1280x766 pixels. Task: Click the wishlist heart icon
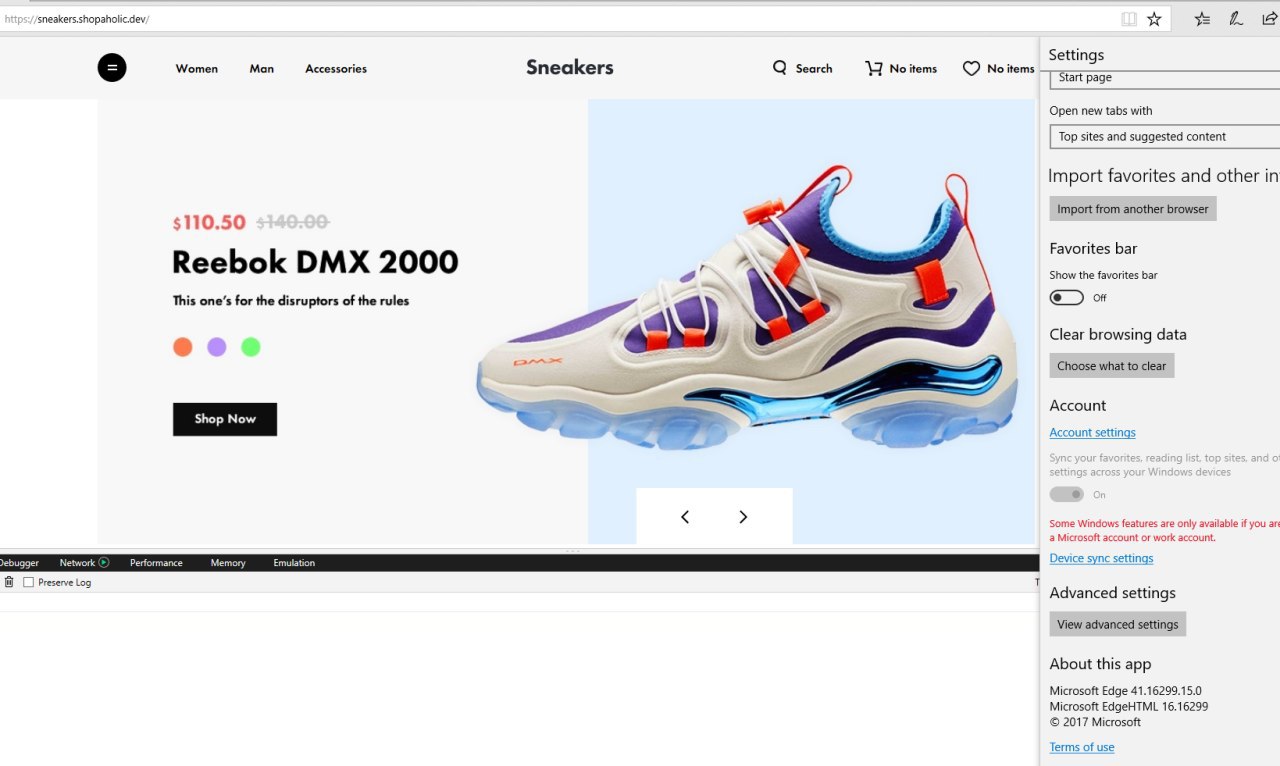pyautogui.click(x=971, y=68)
